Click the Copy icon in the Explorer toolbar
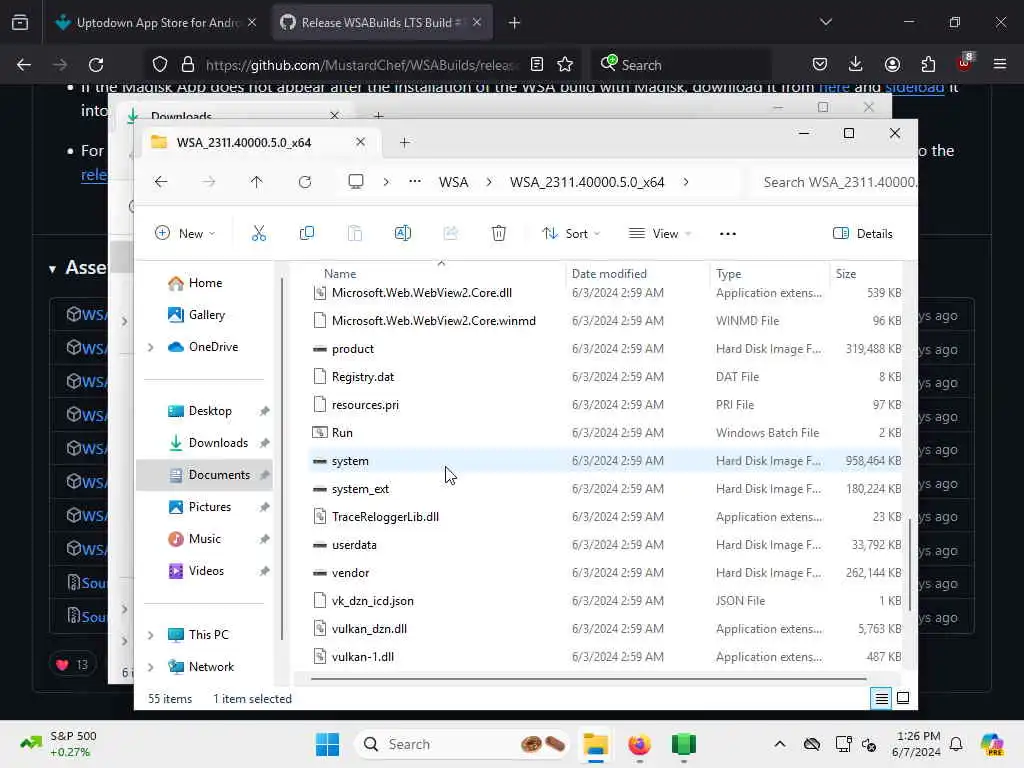The height and width of the screenshot is (768, 1024). pyautogui.click(x=306, y=233)
